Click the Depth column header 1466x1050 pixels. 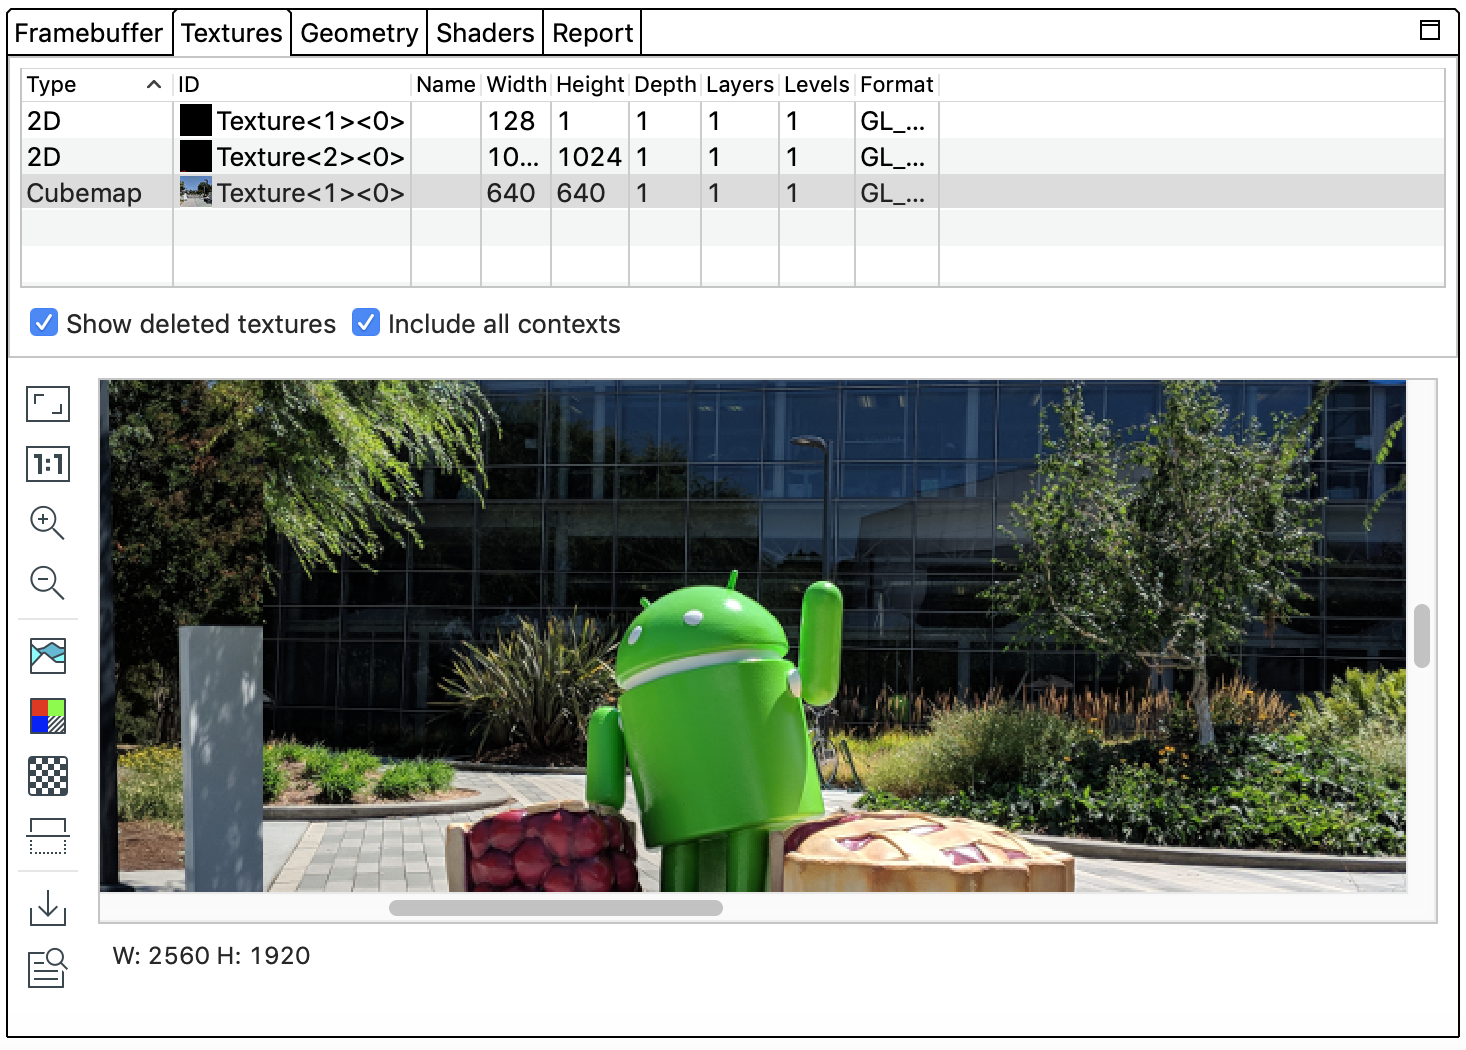tap(665, 85)
